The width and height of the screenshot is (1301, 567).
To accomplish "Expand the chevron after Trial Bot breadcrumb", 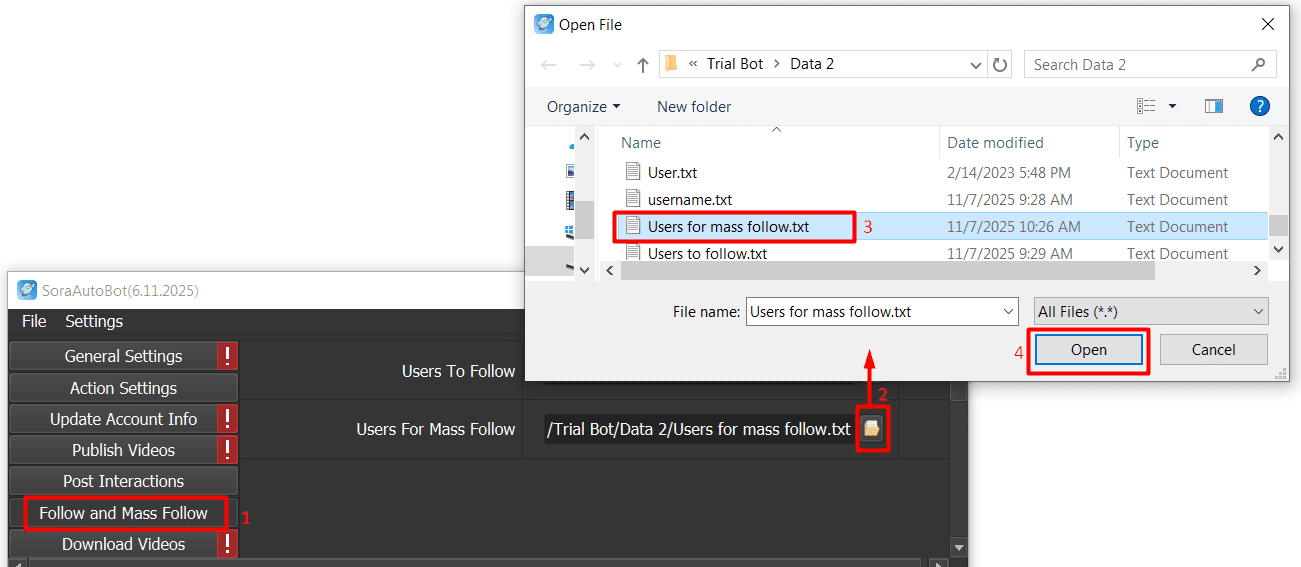I will (777, 64).
